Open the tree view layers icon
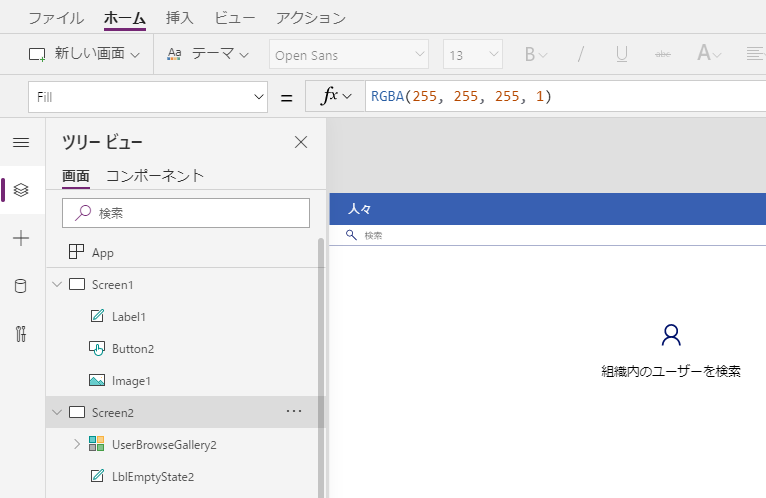 tap(21, 190)
